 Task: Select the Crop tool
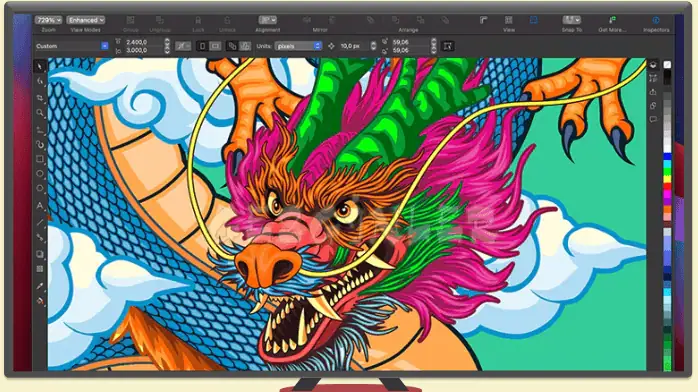click(40, 97)
